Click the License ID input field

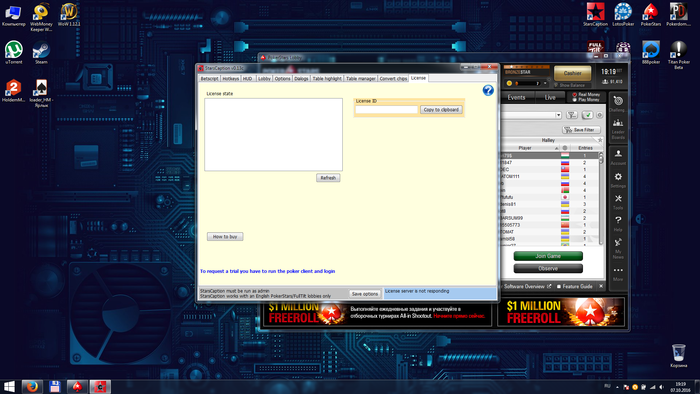[x=386, y=110]
